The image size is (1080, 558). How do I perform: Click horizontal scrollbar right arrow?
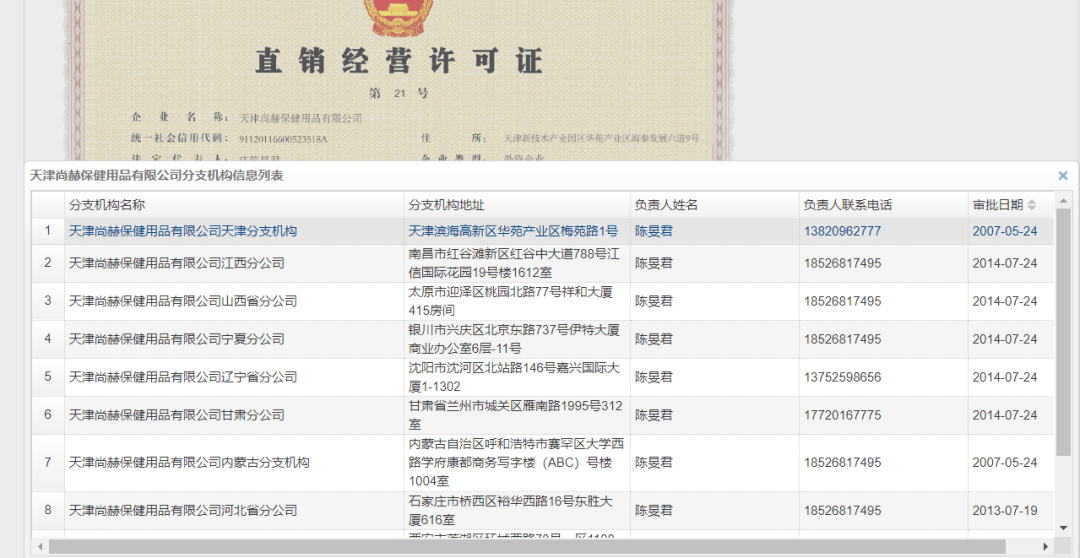[1046, 547]
